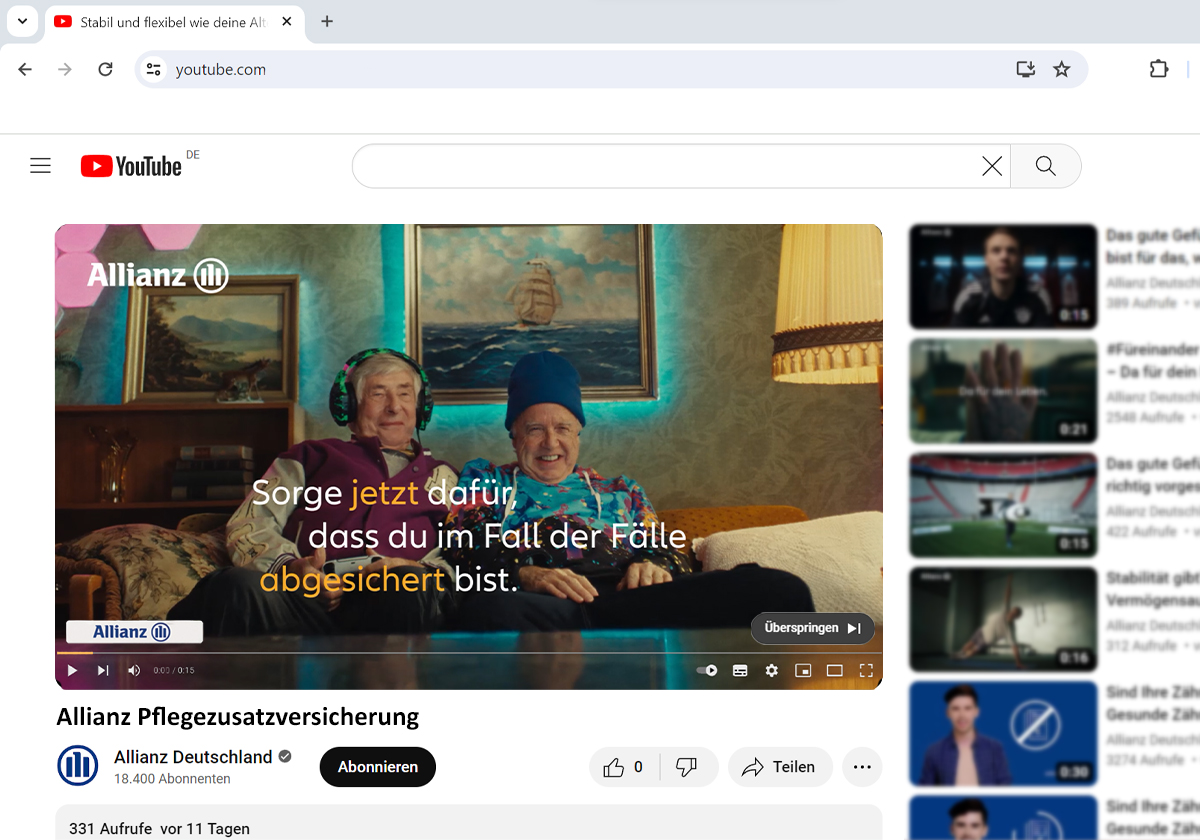Open tab search dropdown arrow
The width and height of the screenshot is (1200, 840).
click(x=22, y=21)
